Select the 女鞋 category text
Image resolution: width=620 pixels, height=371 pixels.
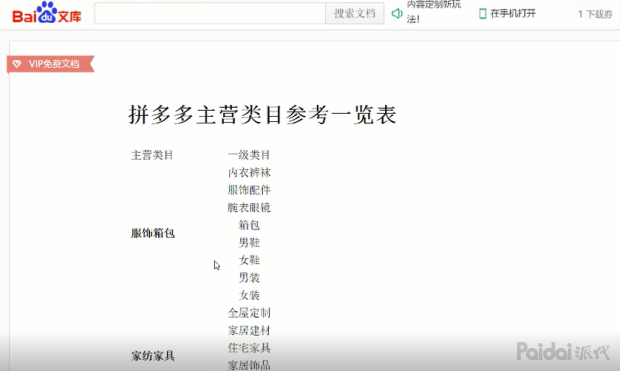[249, 260]
